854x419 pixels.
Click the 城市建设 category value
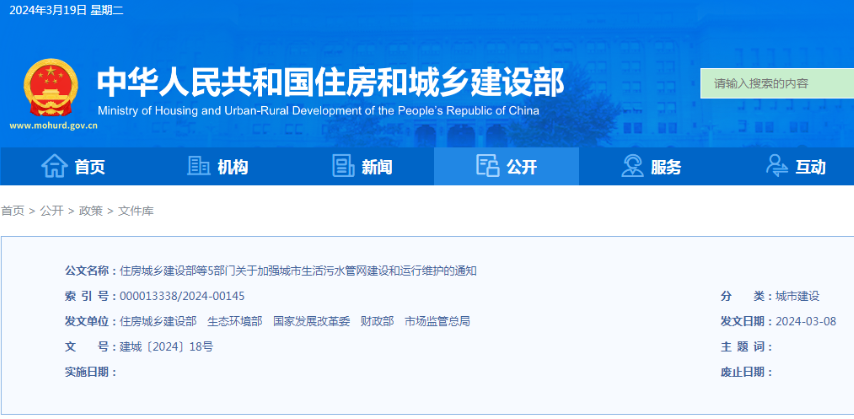(797, 296)
